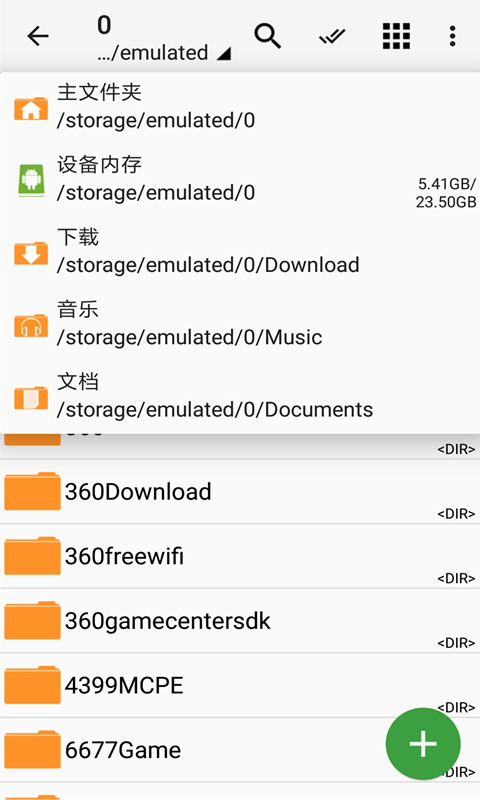Open the 360gamecentersdk folder

tap(240, 621)
